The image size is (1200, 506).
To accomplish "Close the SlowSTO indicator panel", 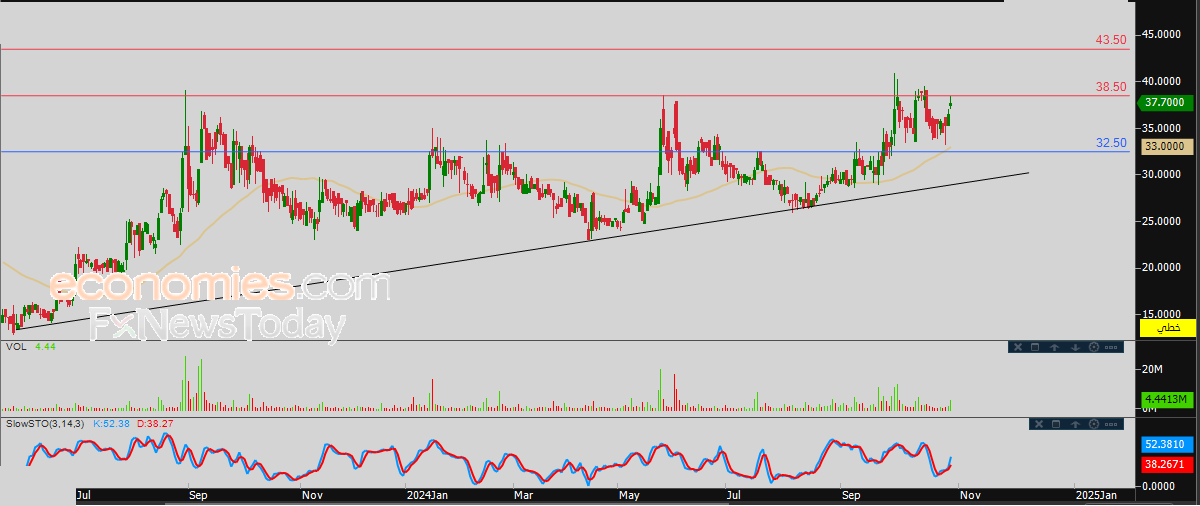I will [1039, 424].
